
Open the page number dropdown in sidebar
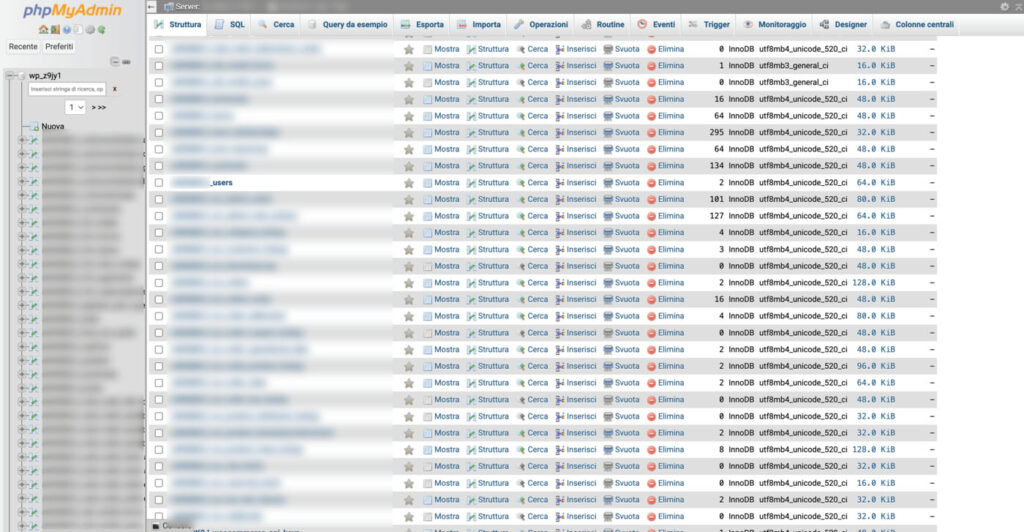point(76,107)
